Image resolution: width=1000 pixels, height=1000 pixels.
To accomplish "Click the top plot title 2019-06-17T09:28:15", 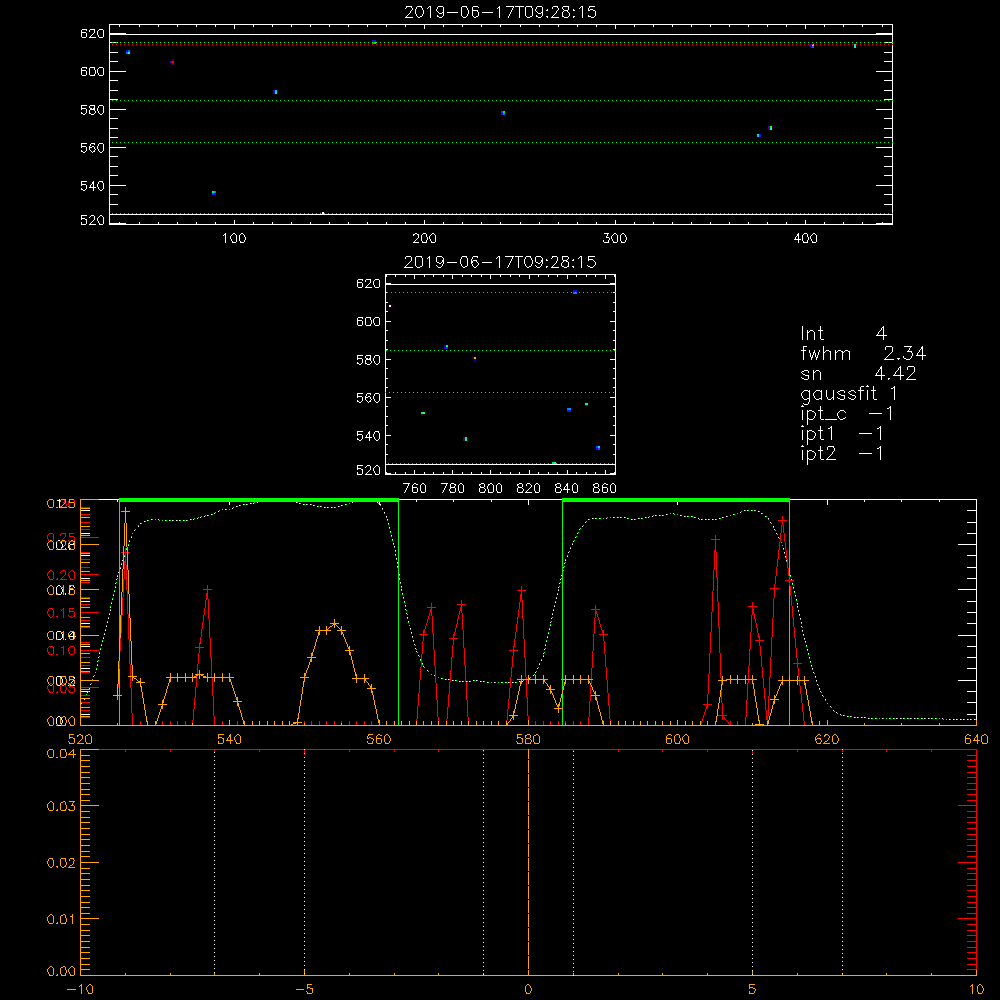I will (x=500, y=12).
